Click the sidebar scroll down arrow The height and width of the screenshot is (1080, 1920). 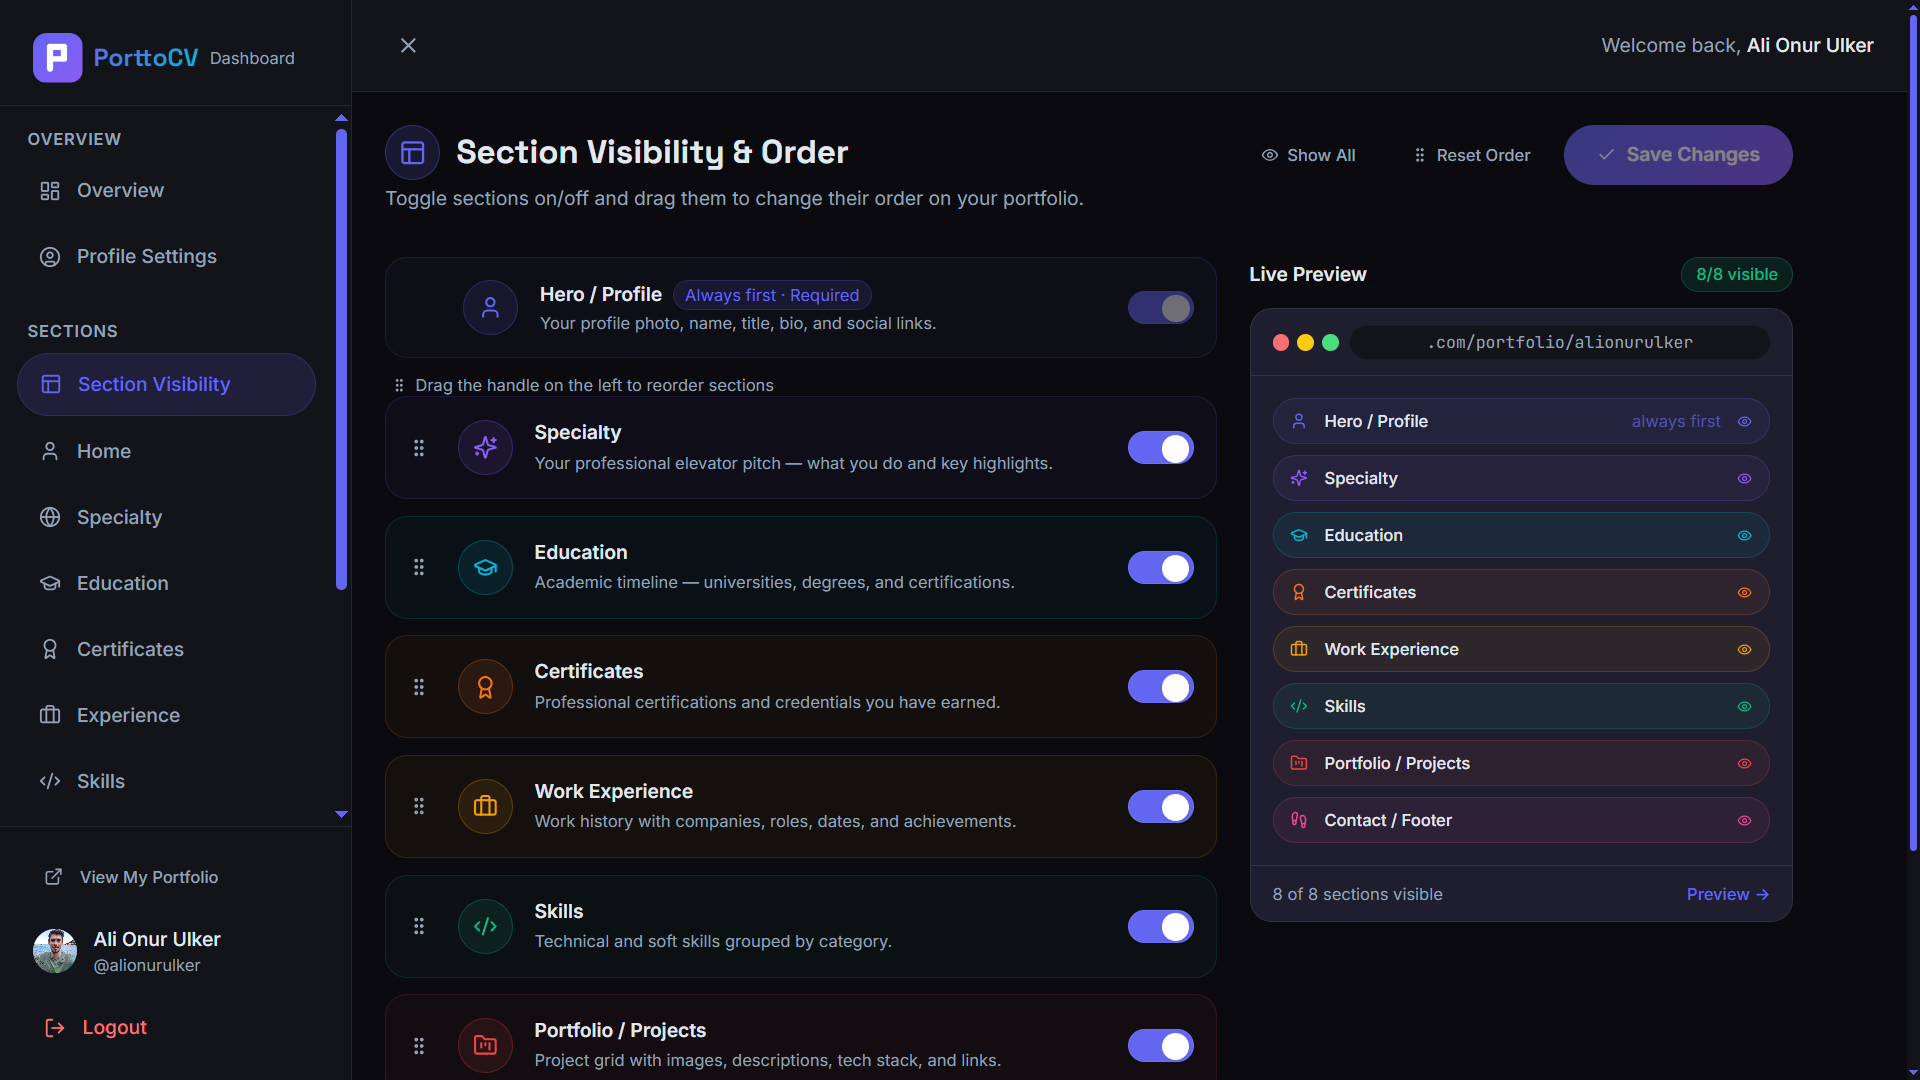[341, 814]
